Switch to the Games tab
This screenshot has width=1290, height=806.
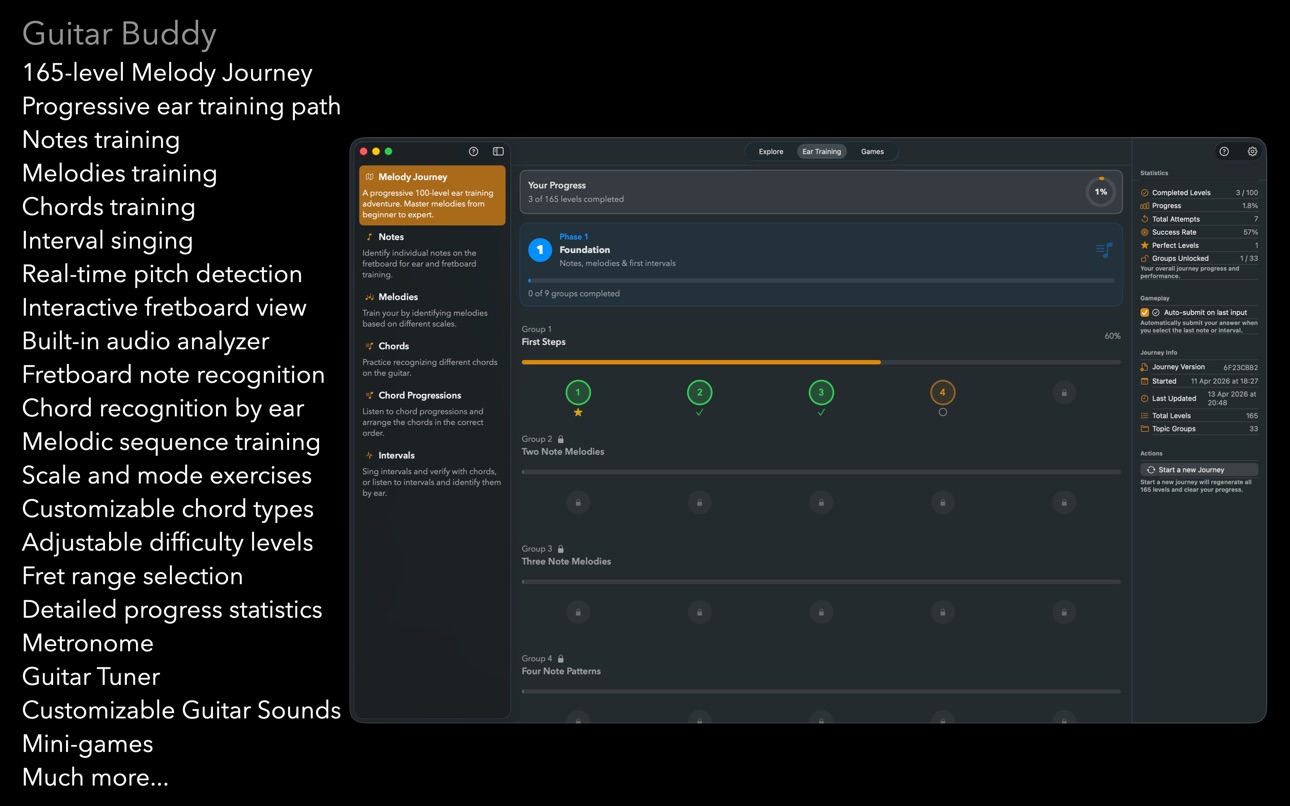[x=873, y=152]
